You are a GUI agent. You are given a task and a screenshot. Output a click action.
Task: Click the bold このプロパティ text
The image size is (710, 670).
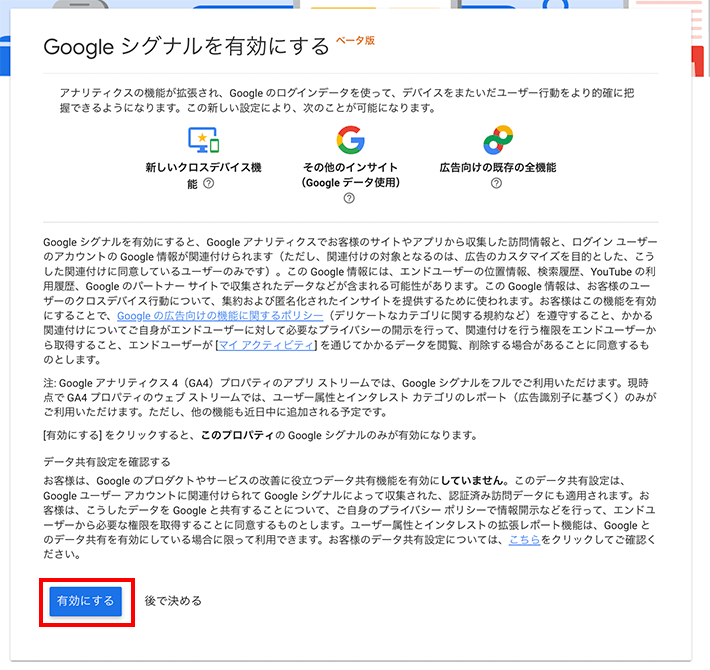pos(237,436)
